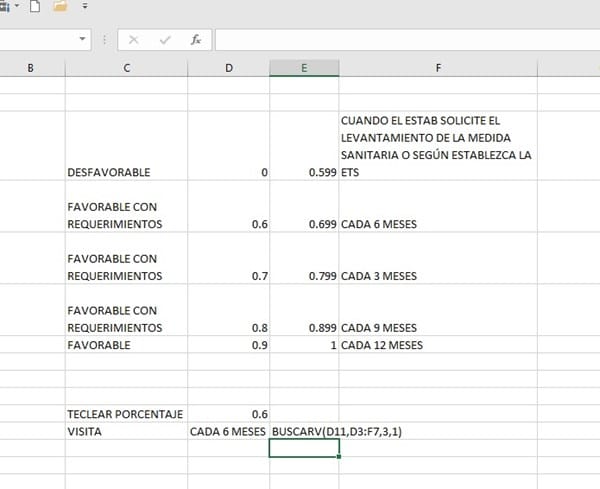This screenshot has height=489, width=600.
Task: Select column D header
Action: coord(228,68)
